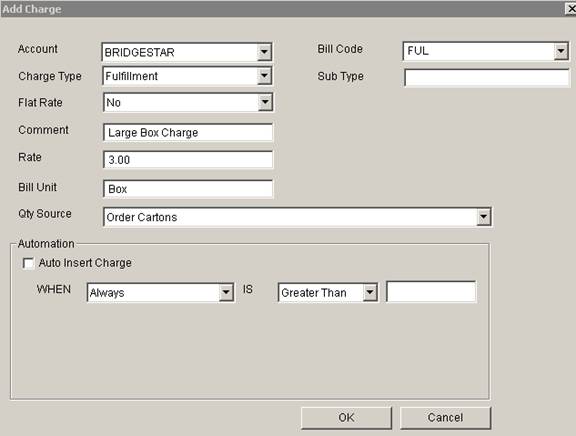Focus the Rate field showing 3.00

tap(188, 160)
